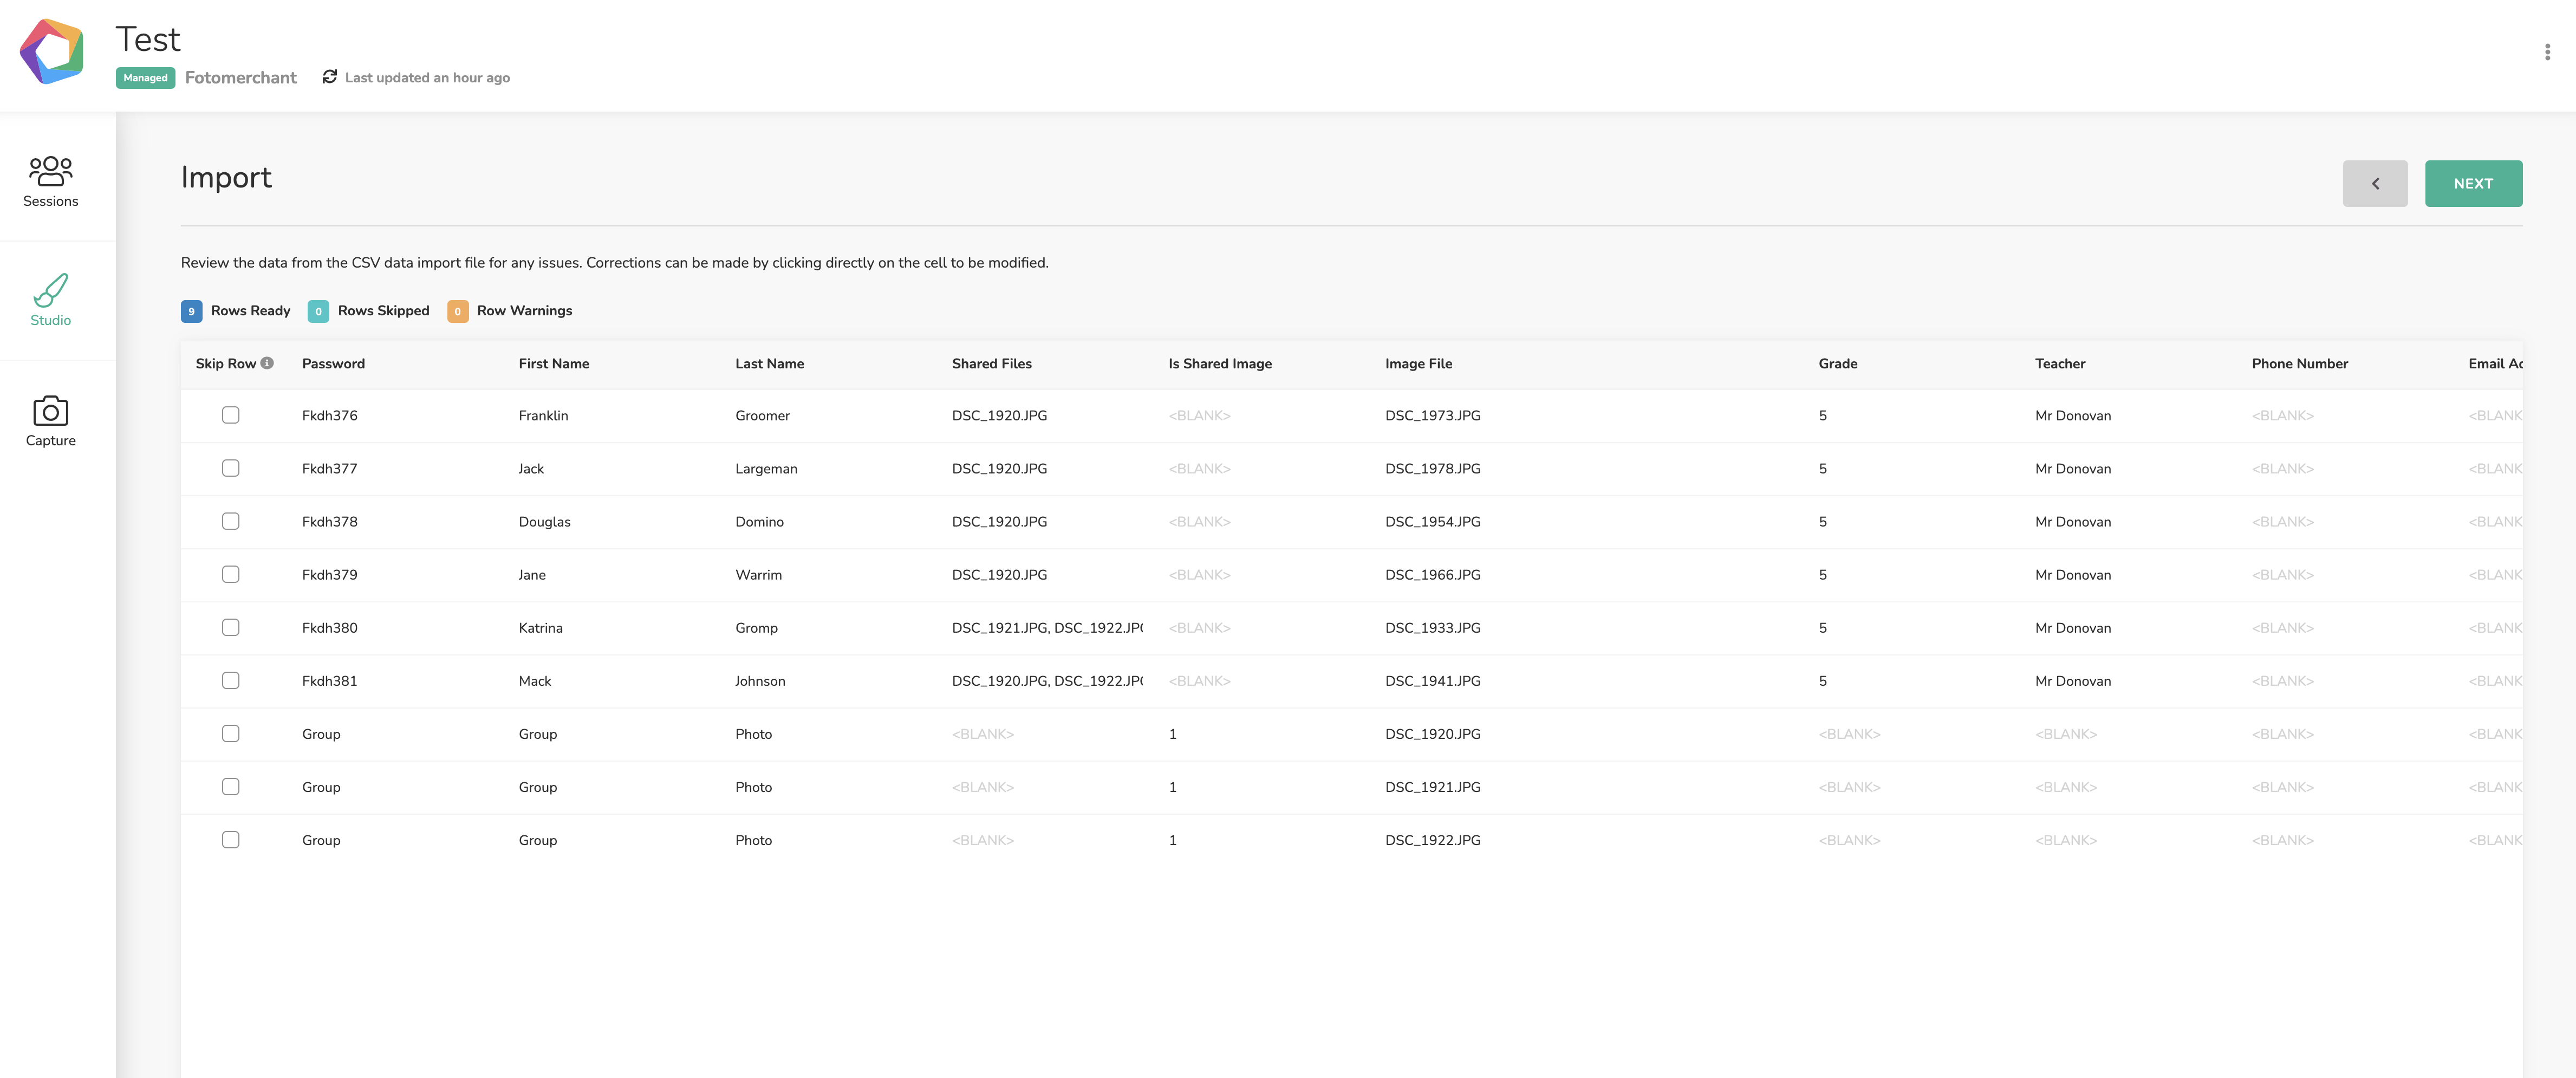
Task: Click the NEXT button
Action: pos(2473,183)
